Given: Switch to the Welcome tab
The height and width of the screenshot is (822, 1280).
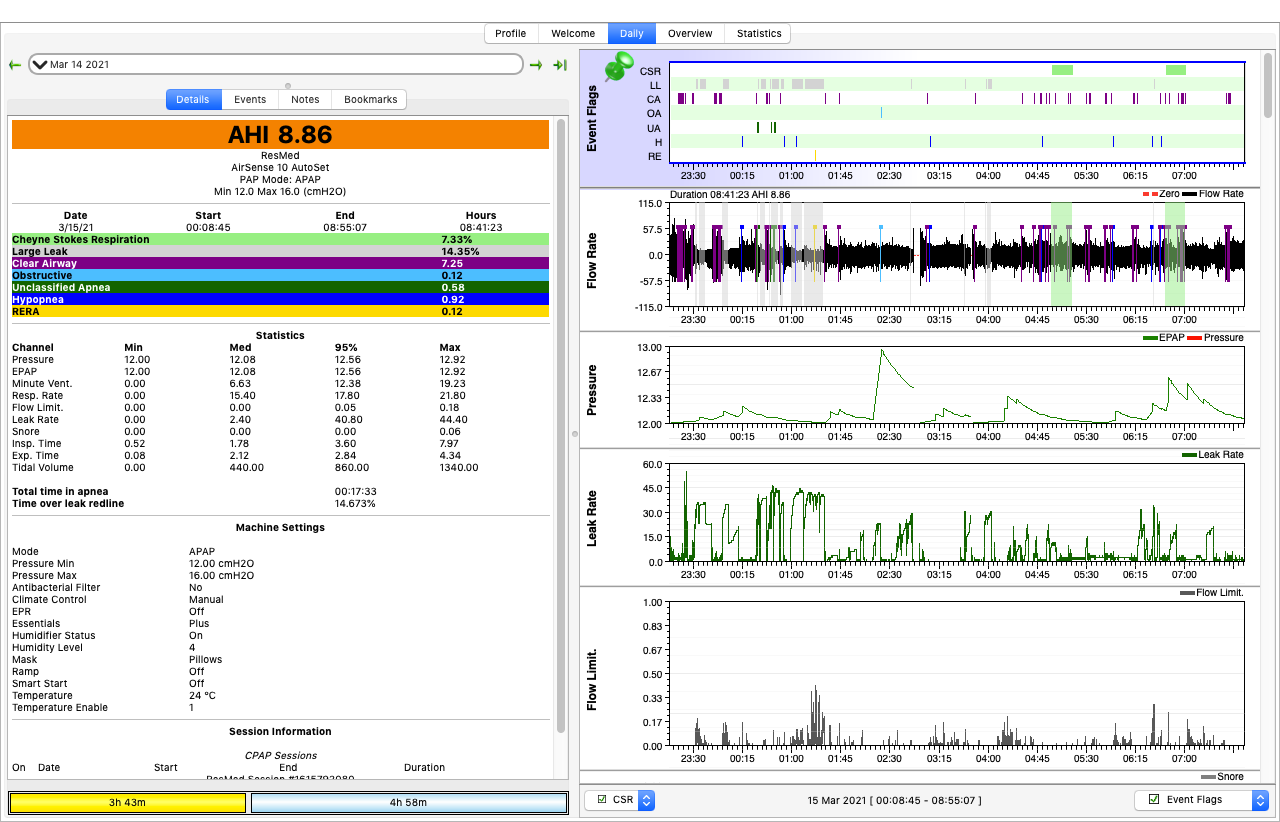Looking at the screenshot, I should [x=573, y=33].
